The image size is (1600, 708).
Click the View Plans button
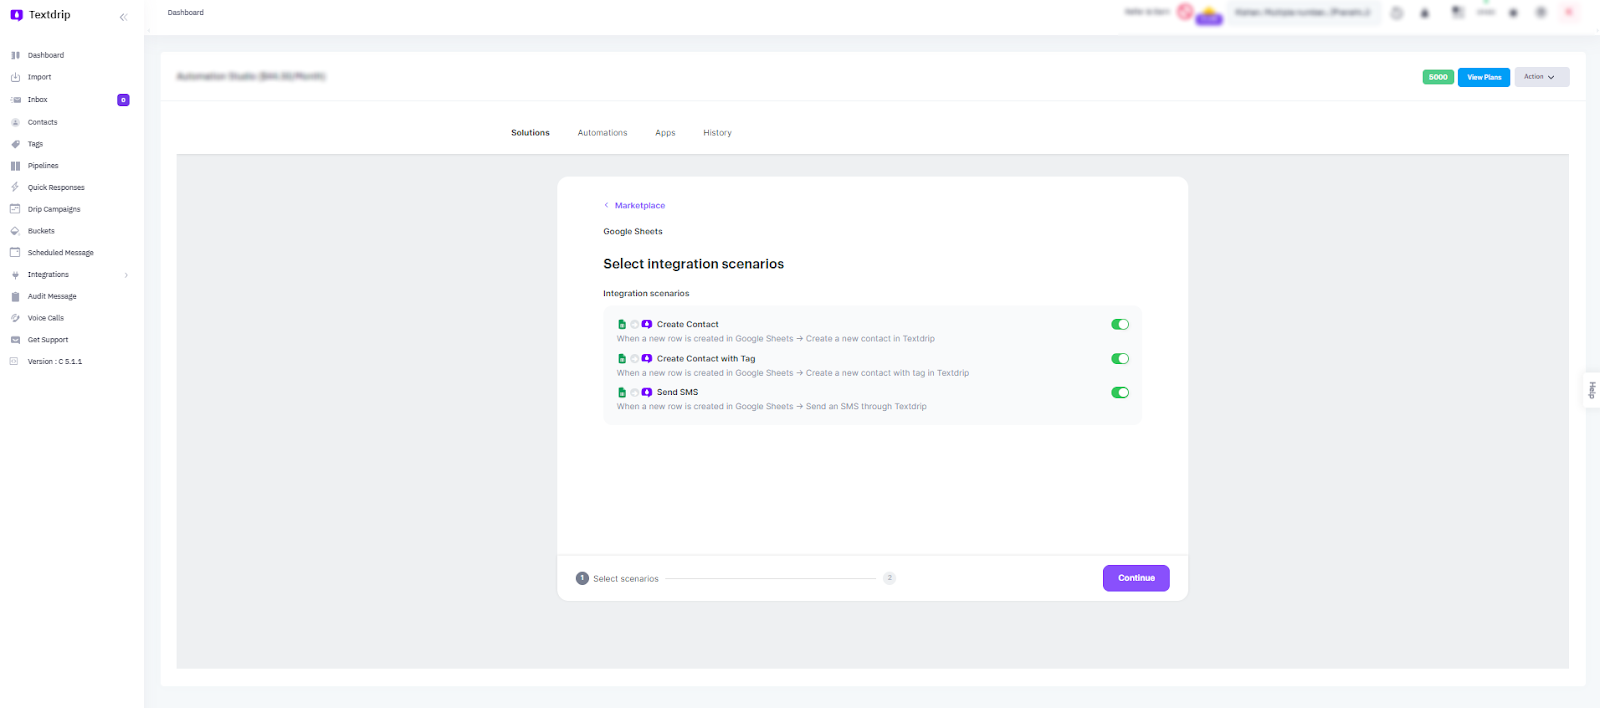click(x=1484, y=77)
